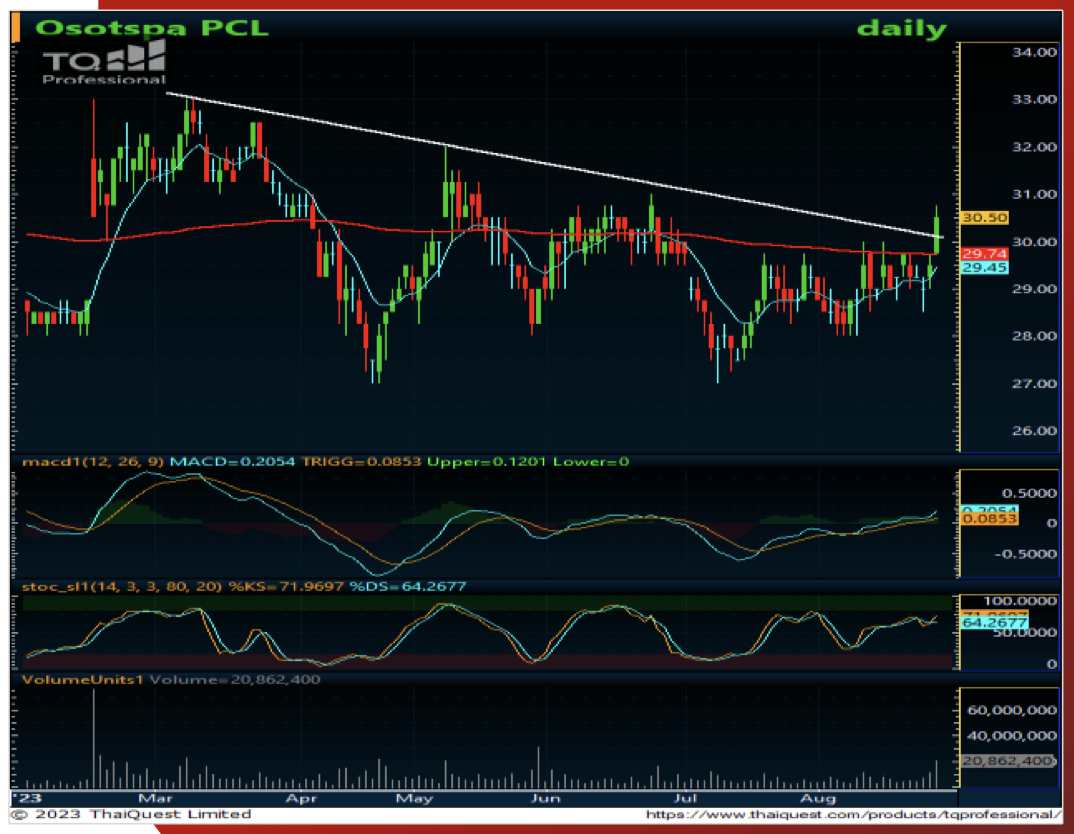Click the 26.00 price axis label
The height and width of the screenshot is (834, 1074).
coord(1034,431)
